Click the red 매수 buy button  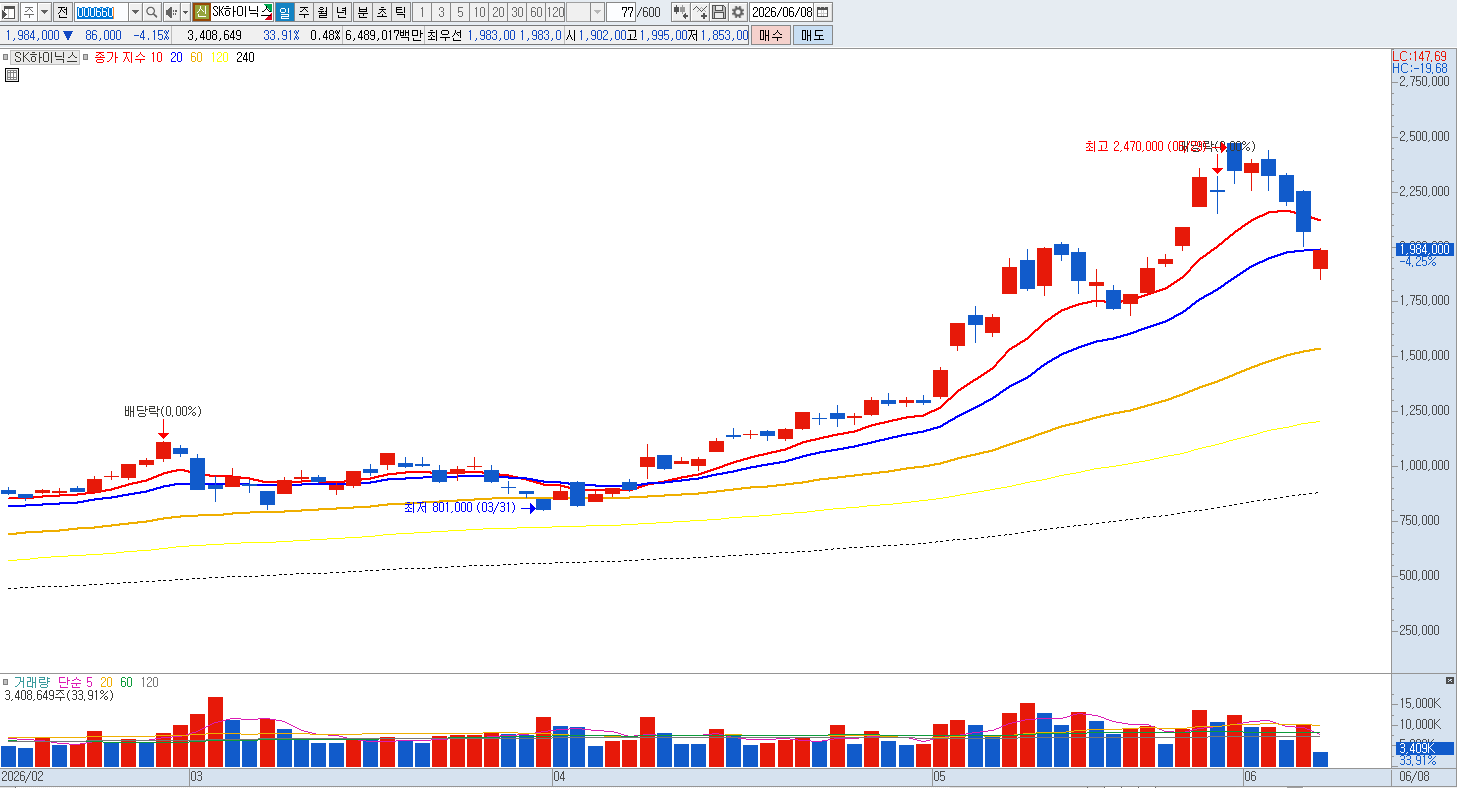pyautogui.click(x=770, y=35)
